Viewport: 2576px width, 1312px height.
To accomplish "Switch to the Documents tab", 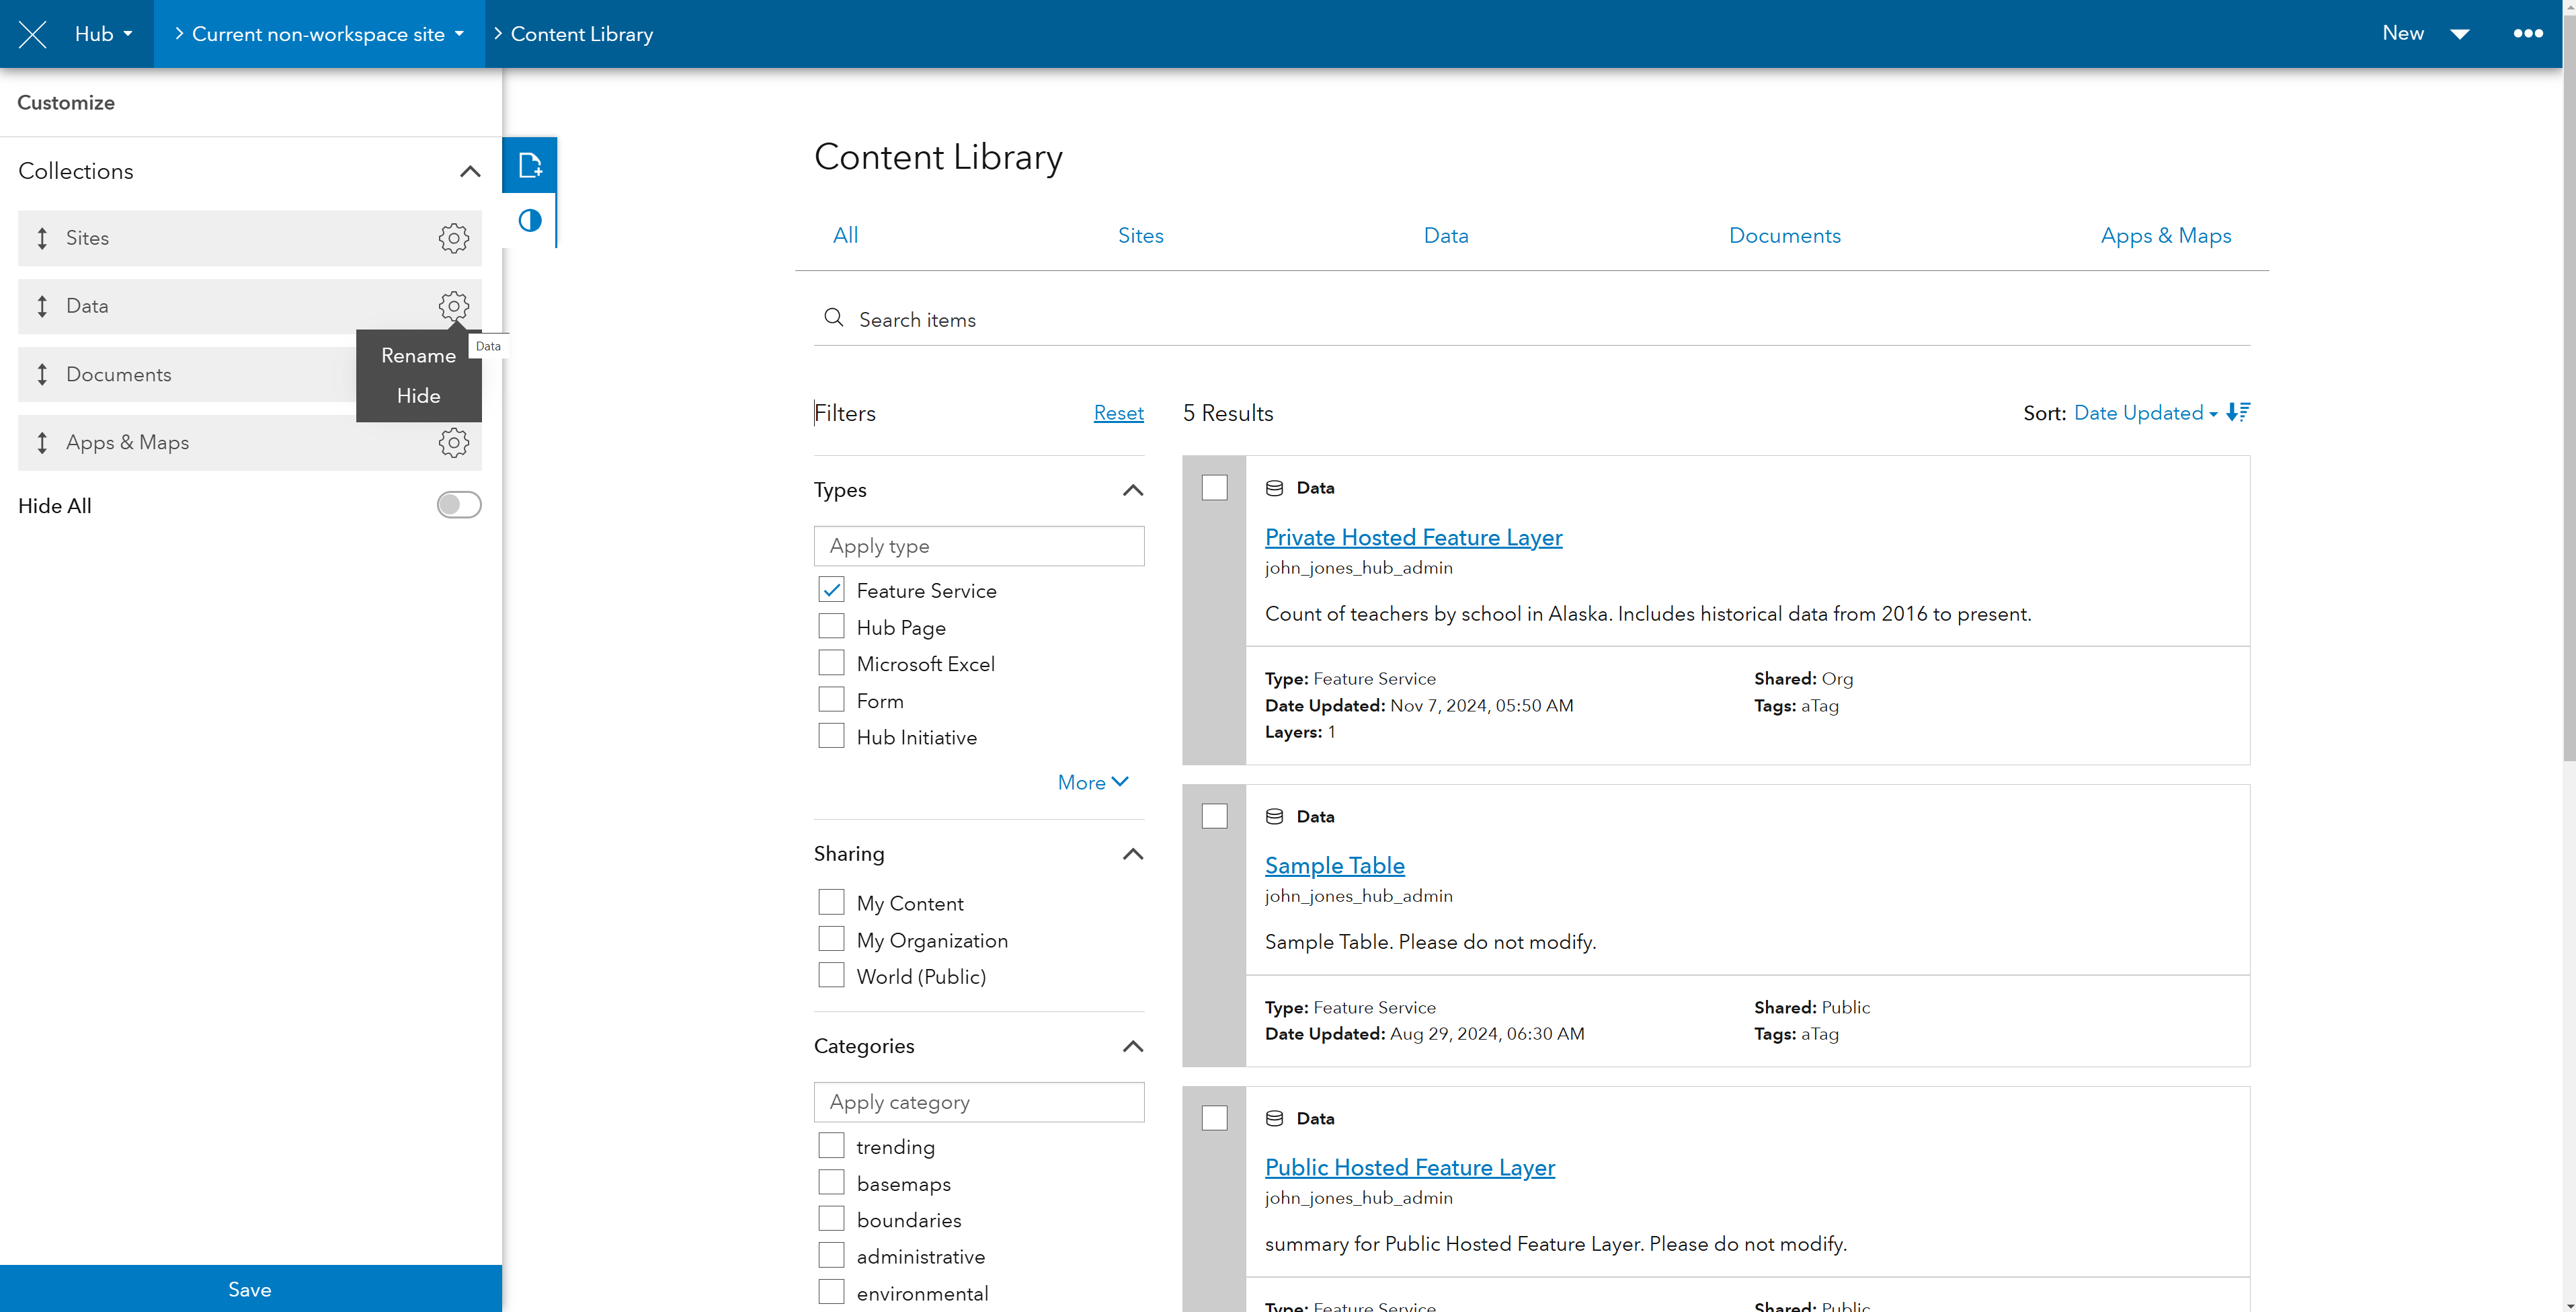I will 1784,236.
